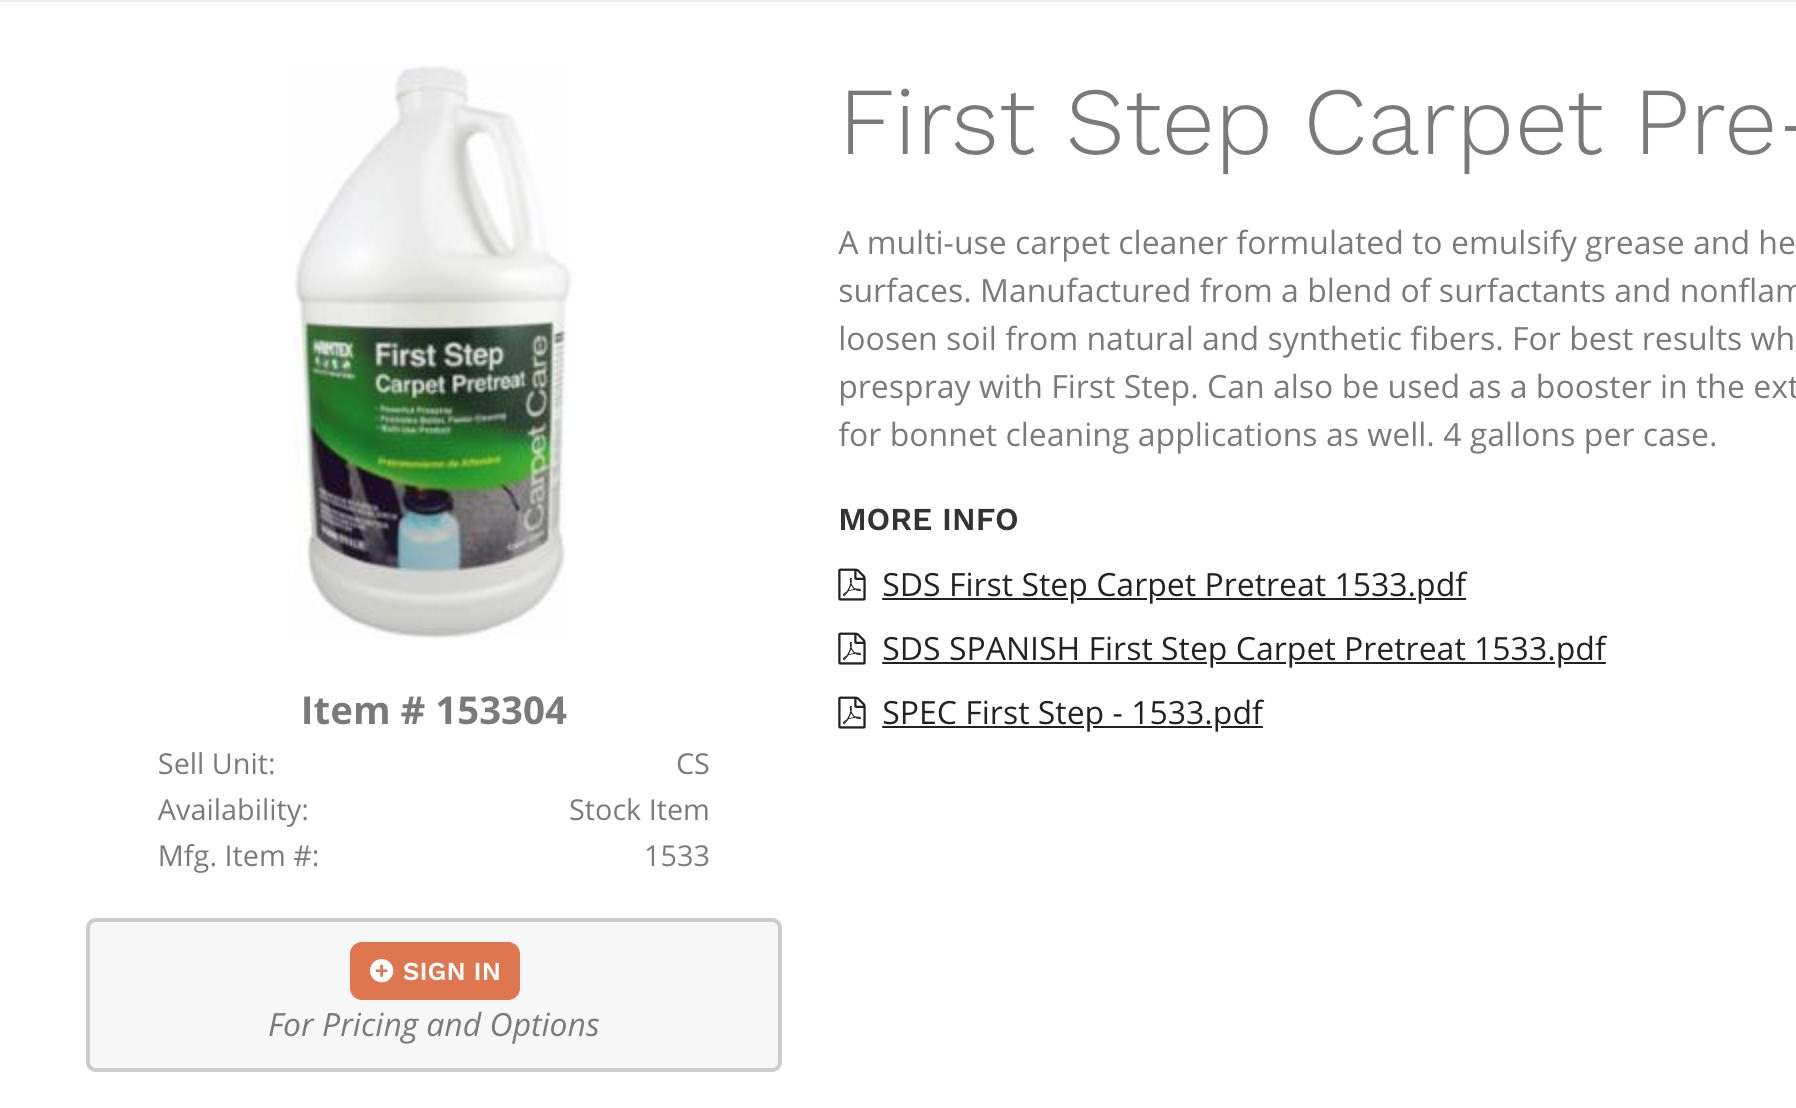Click the product description paragraph text
This screenshot has height=1108, width=1796.
pos(1317,339)
